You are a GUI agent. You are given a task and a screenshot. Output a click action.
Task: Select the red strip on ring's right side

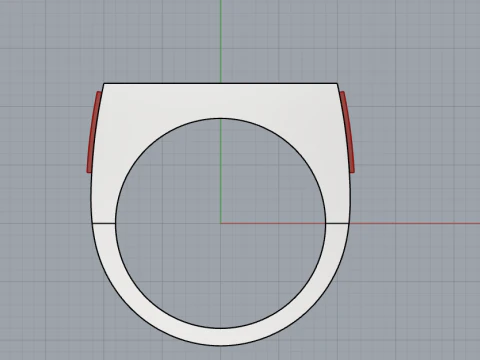(x=348, y=133)
